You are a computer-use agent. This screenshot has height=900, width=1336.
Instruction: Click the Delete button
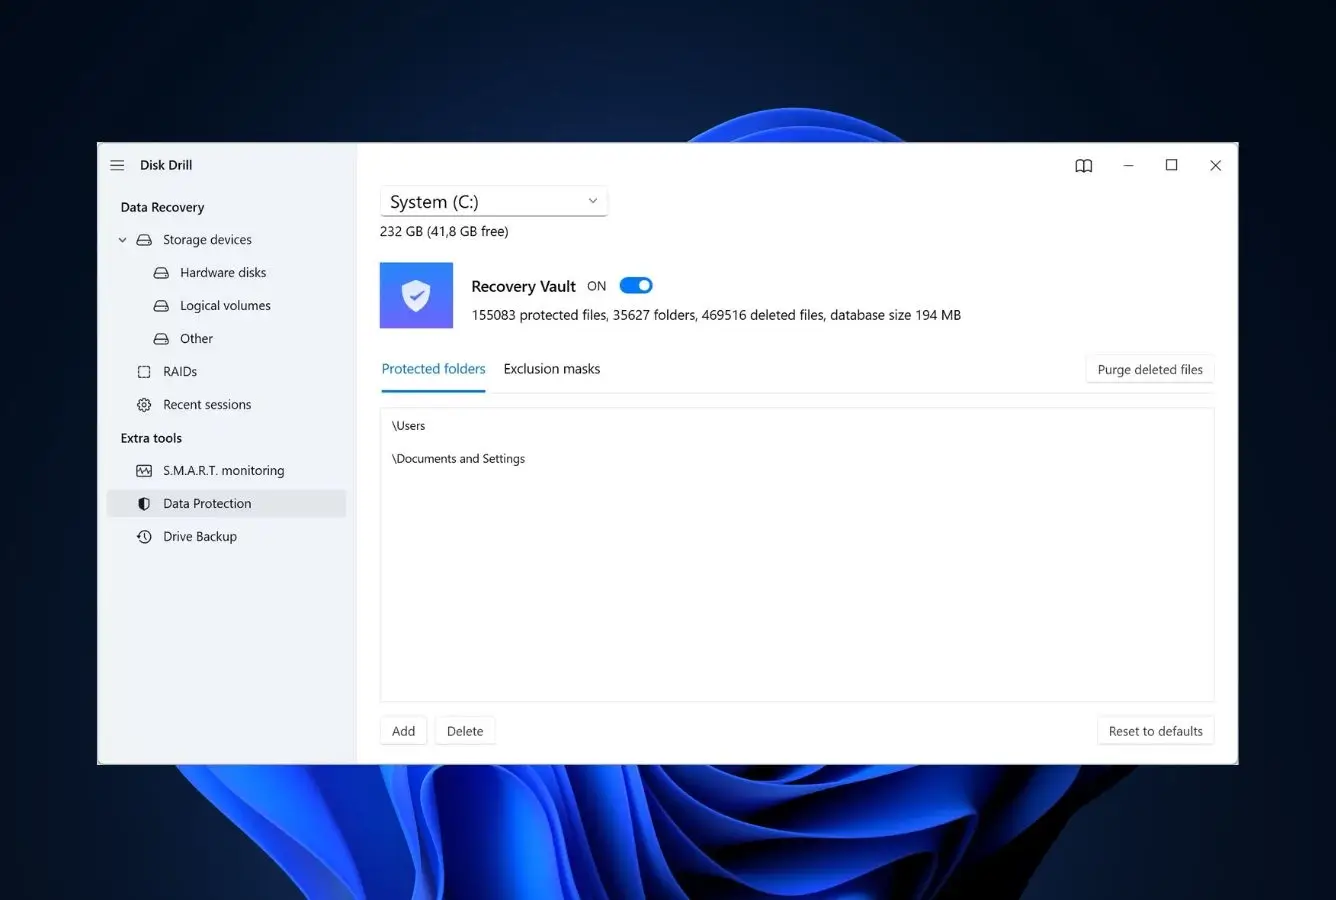465,731
